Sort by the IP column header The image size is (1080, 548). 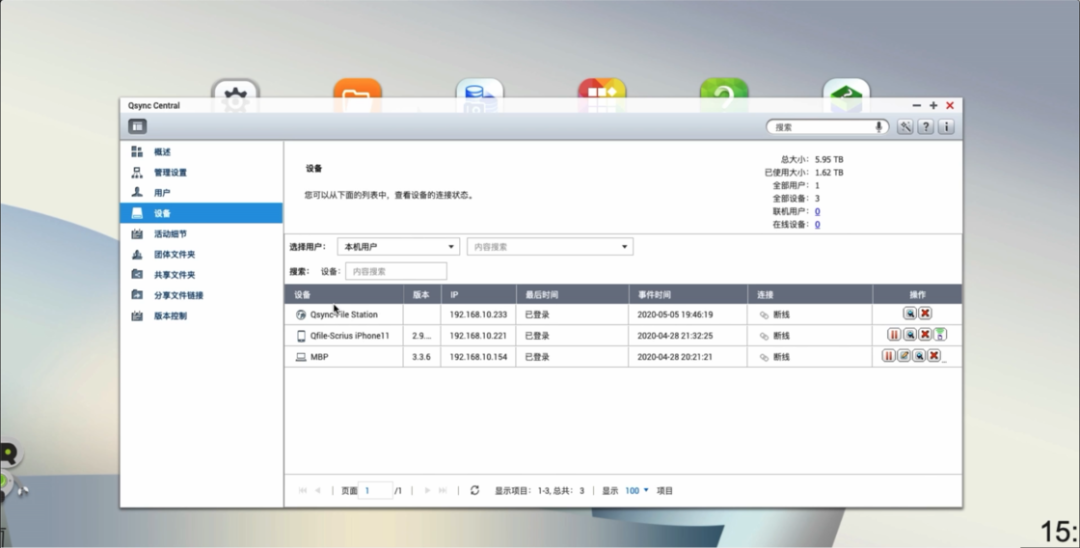[478, 294]
